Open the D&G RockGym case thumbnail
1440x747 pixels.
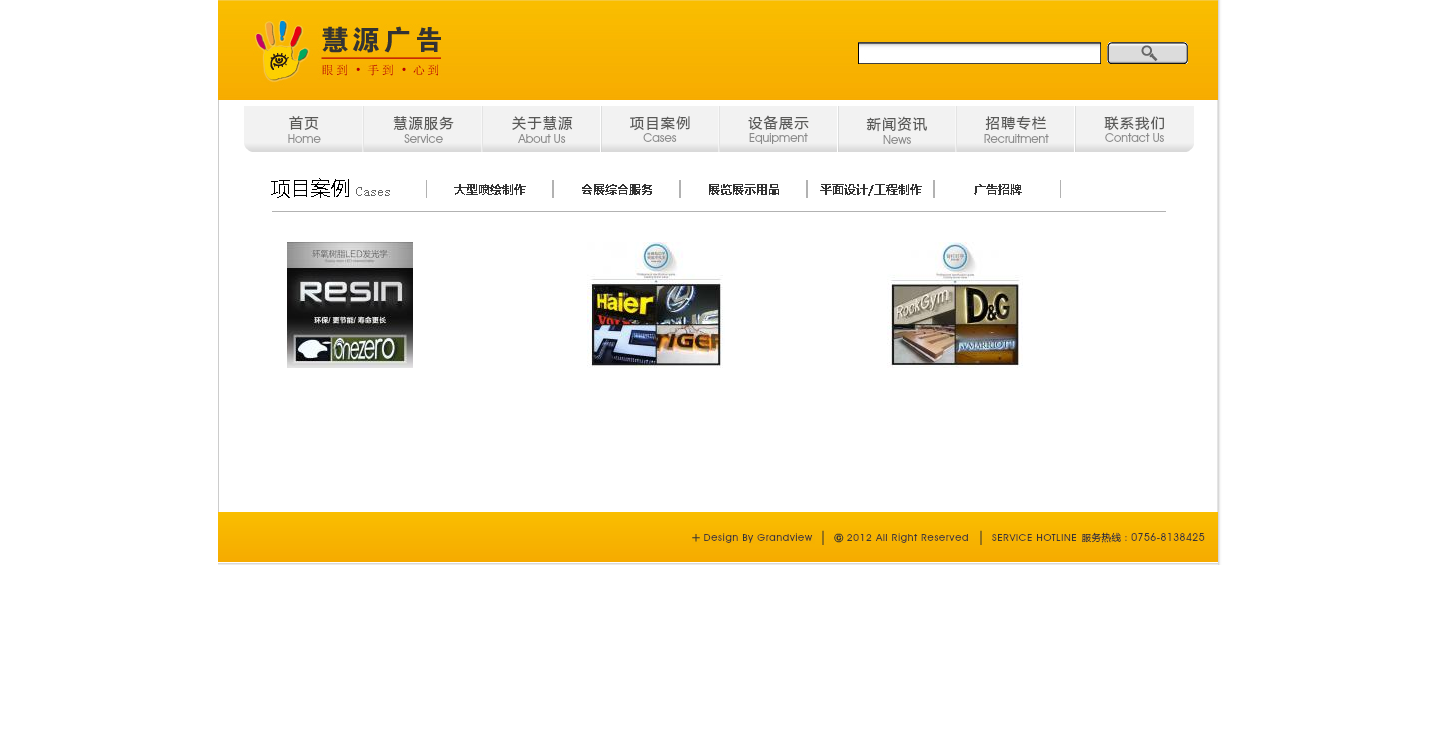(955, 305)
